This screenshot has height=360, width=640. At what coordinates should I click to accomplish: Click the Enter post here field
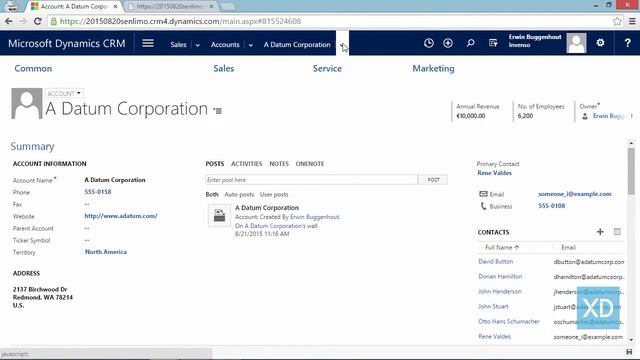[x=311, y=180]
